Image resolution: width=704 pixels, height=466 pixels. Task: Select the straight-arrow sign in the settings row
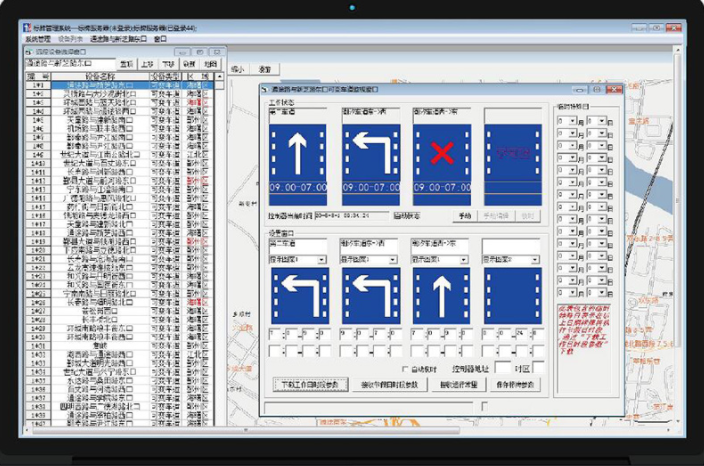pyautogui.click(x=441, y=295)
